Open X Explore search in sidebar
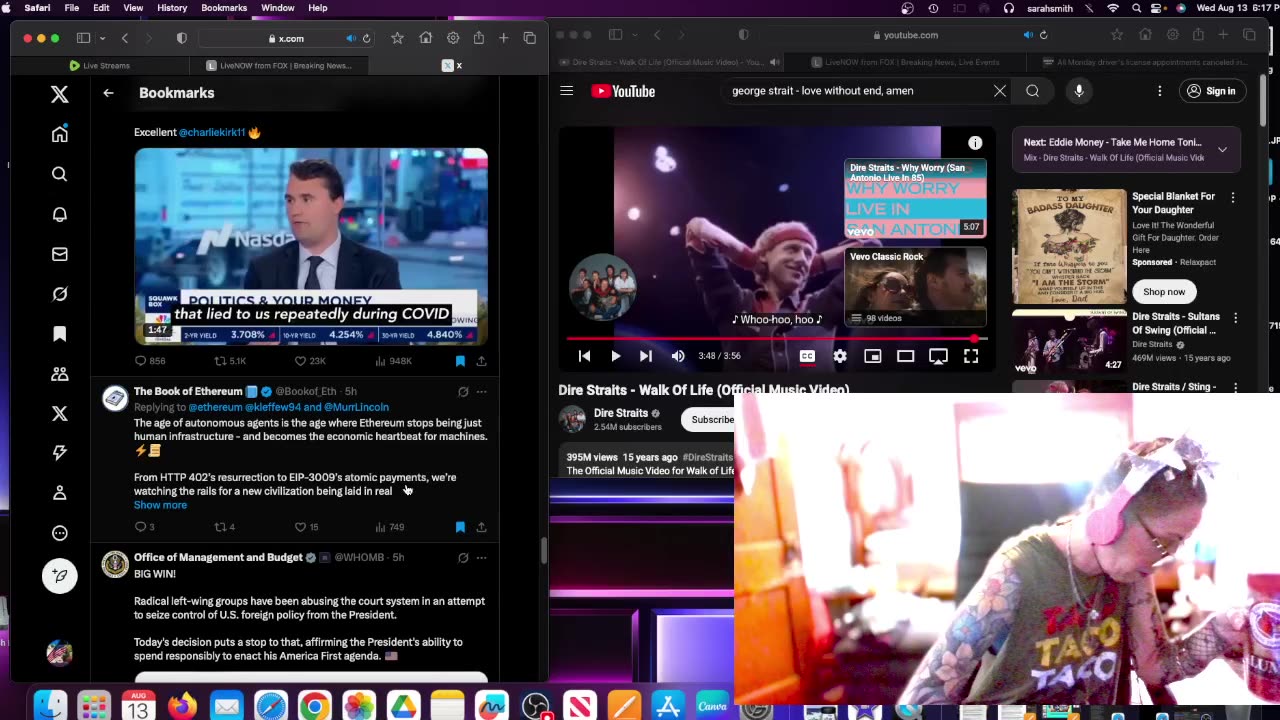 [60, 174]
